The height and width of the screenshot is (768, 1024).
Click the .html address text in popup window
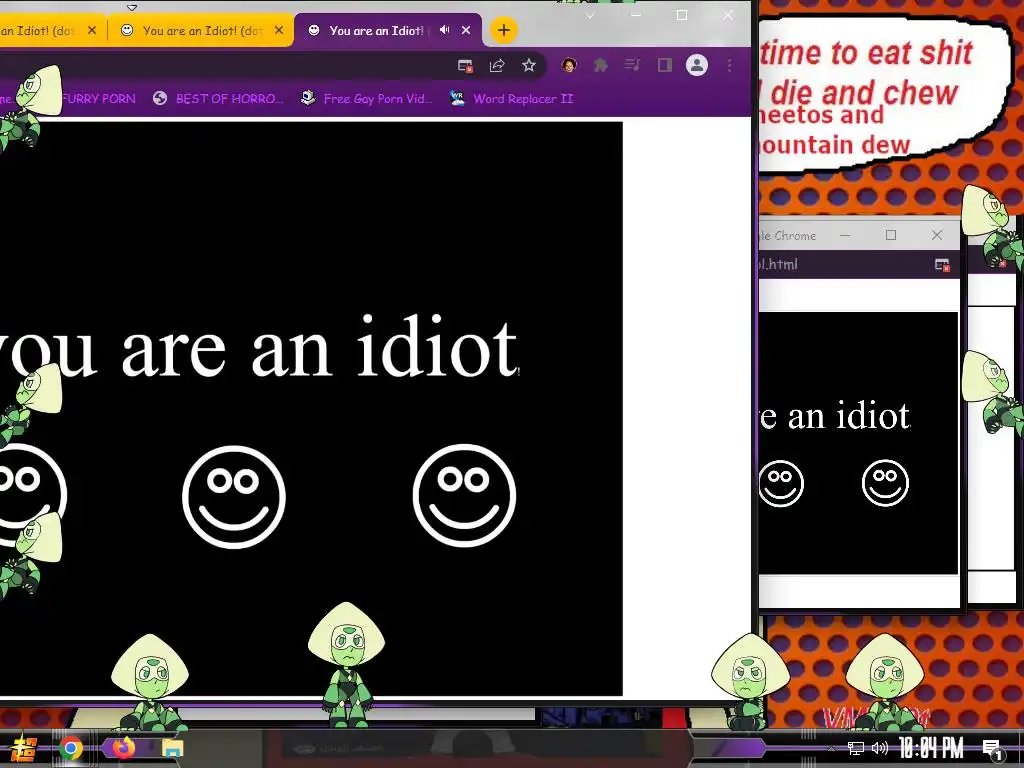click(778, 264)
